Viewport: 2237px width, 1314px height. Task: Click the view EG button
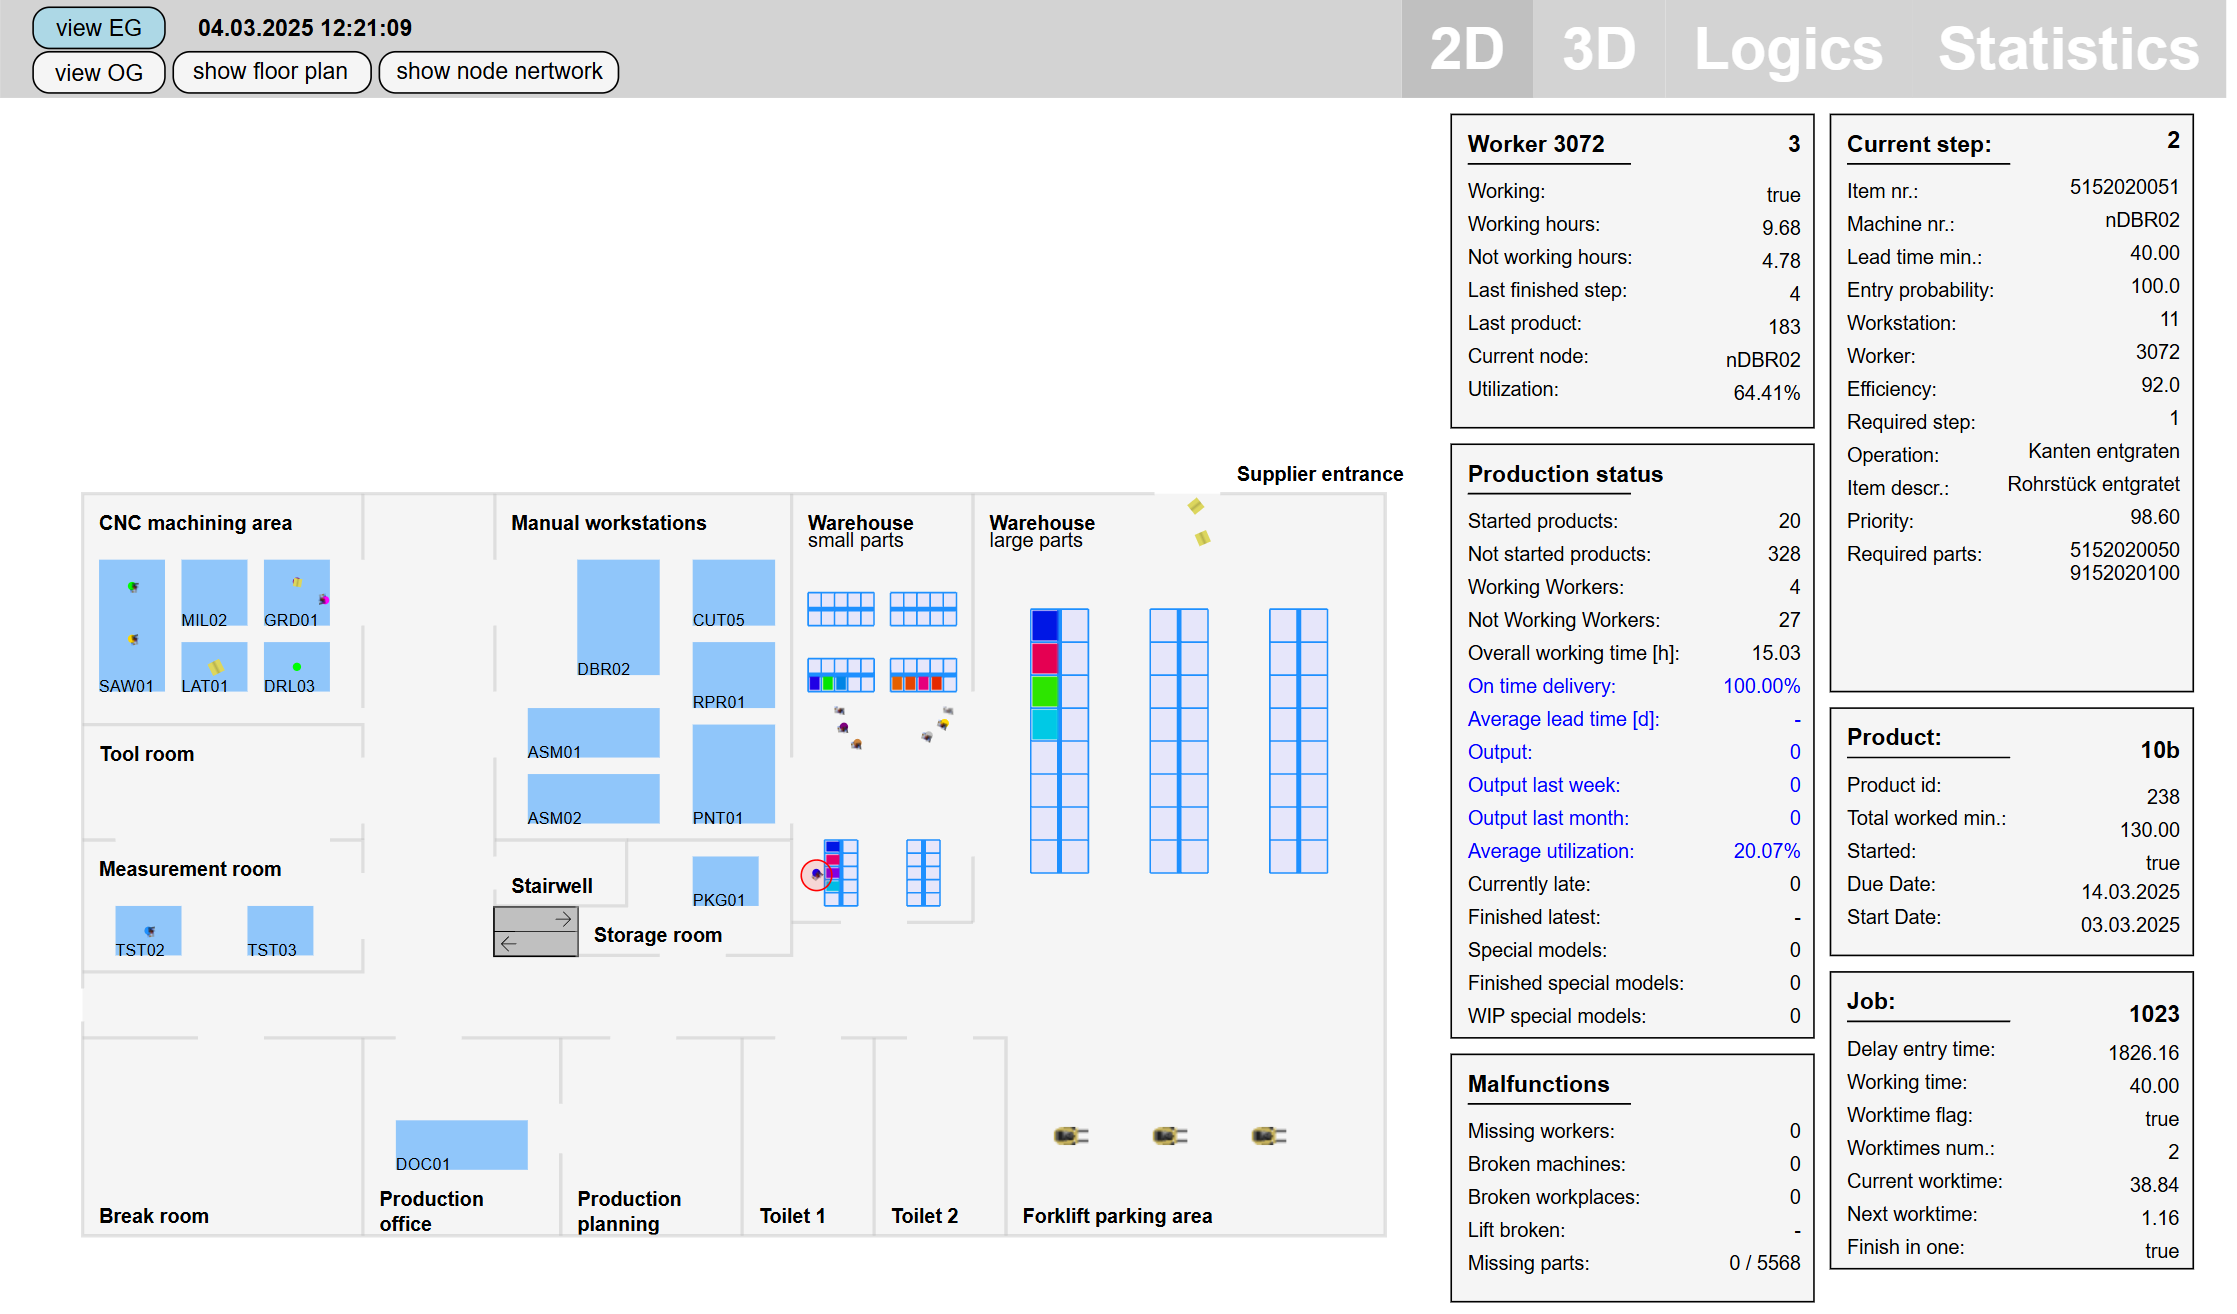(x=98, y=28)
